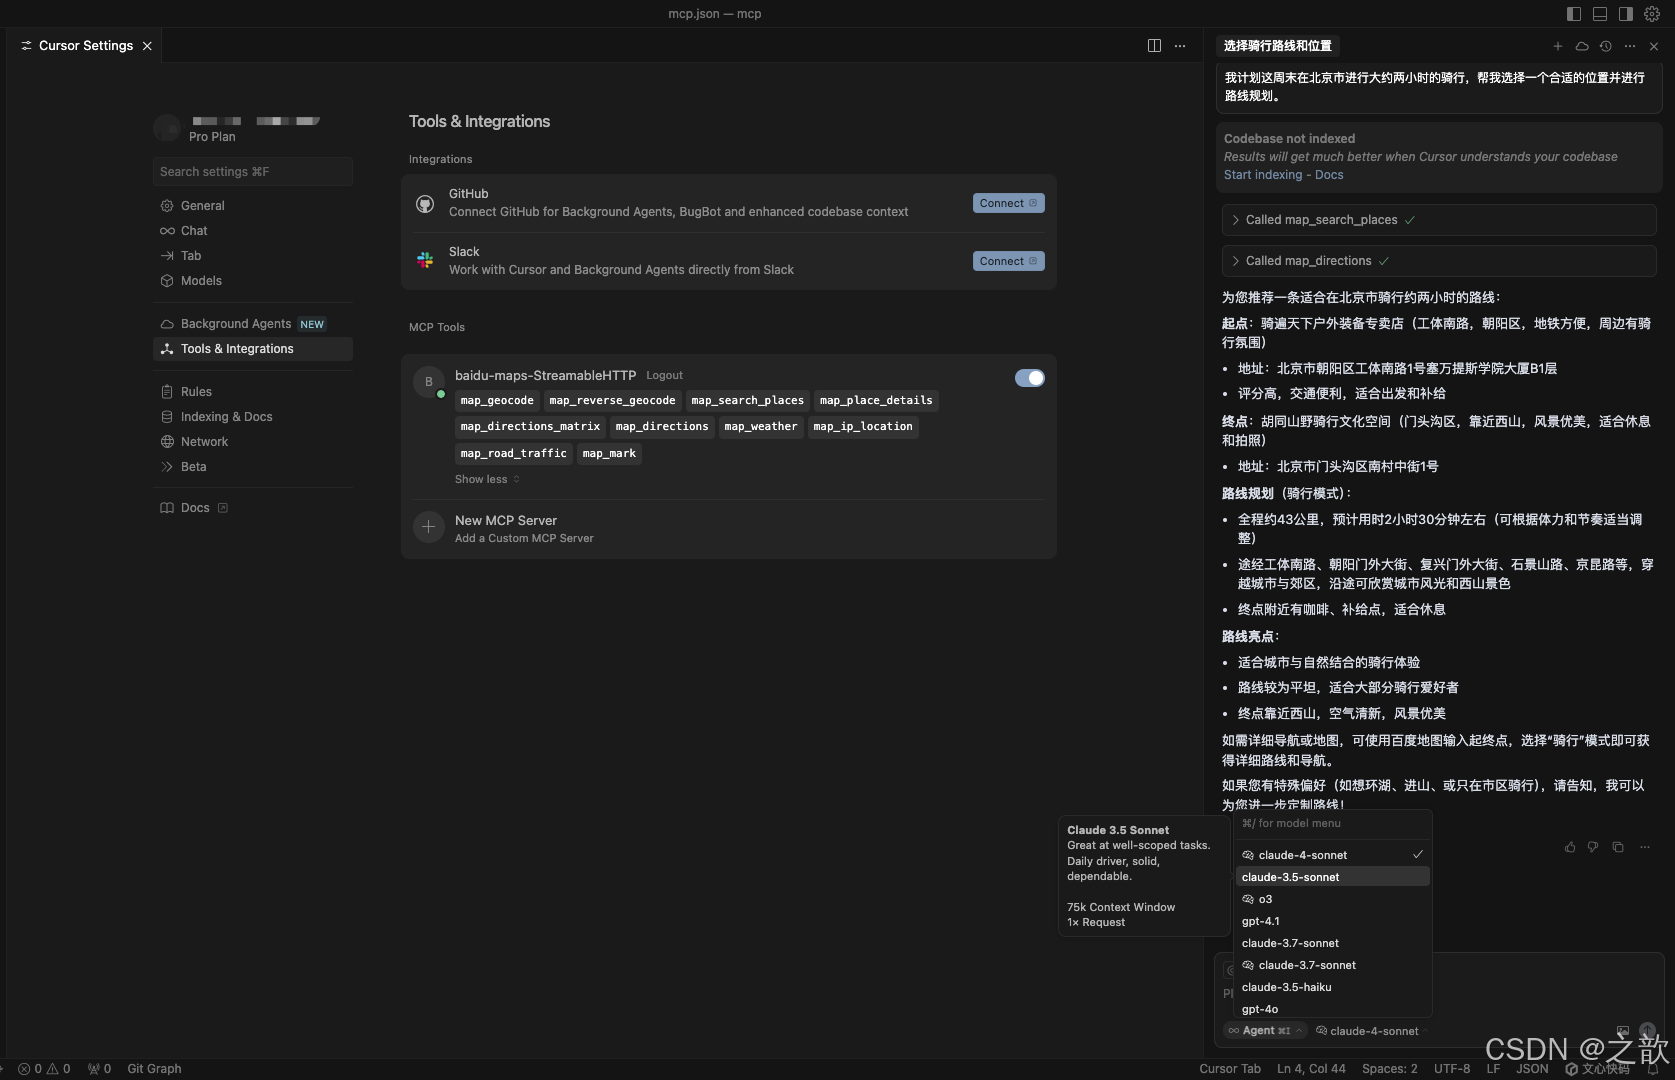This screenshot has width=1675, height=1080.
Task: Click Git Graph in the status bar
Action: tap(155, 1068)
